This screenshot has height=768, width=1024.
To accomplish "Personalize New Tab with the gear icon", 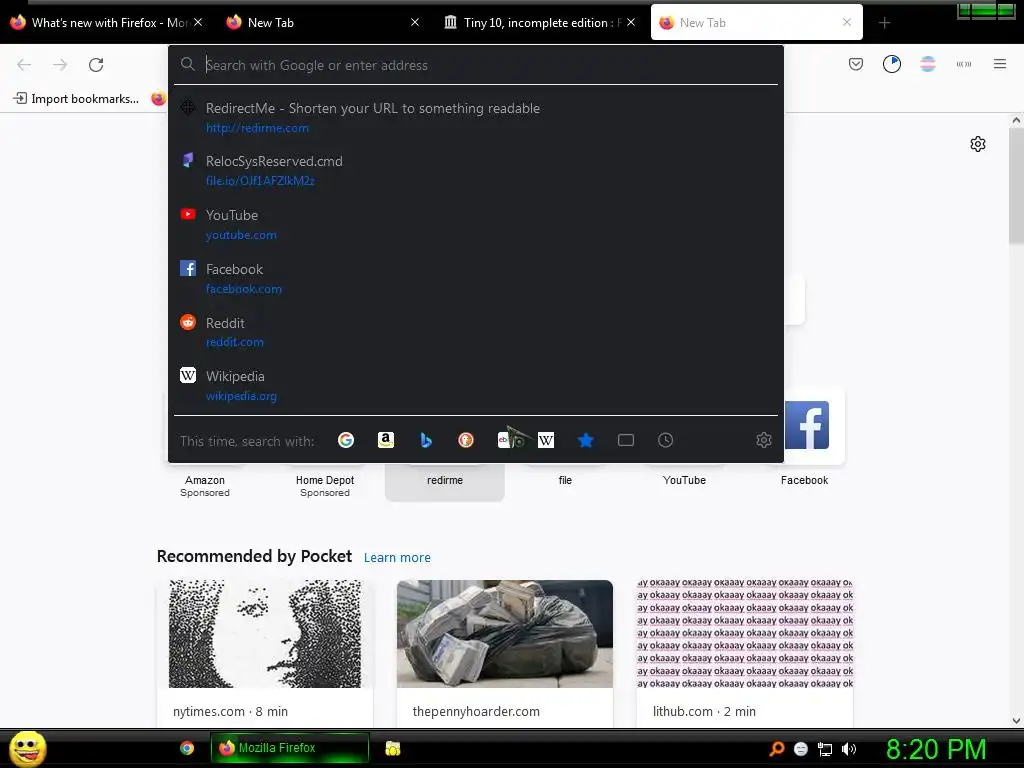I will point(978,144).
